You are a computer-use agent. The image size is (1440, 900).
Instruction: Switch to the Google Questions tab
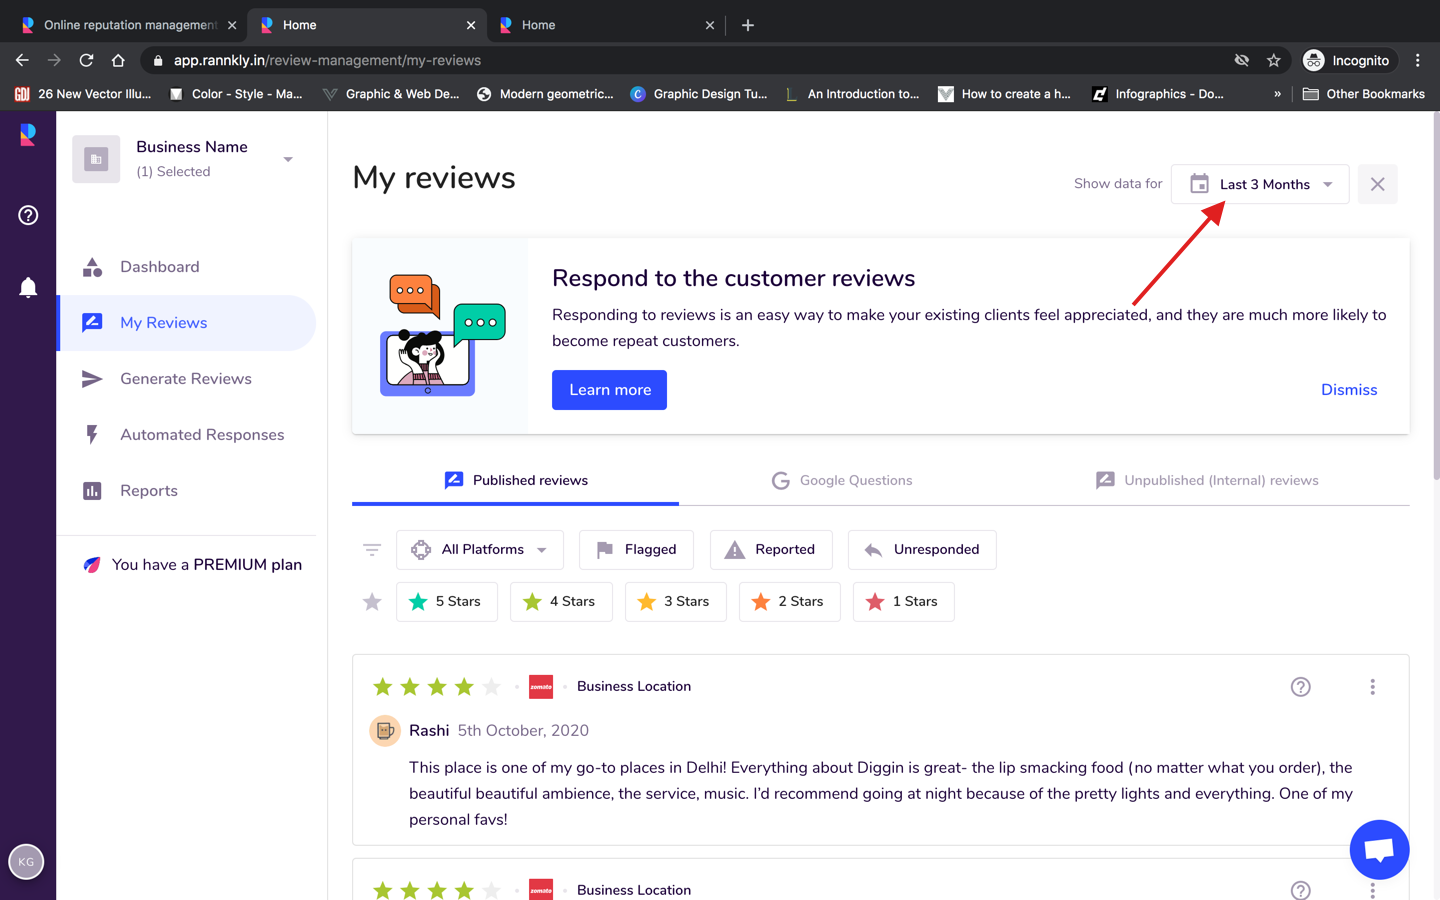click(x=842, y=481)
